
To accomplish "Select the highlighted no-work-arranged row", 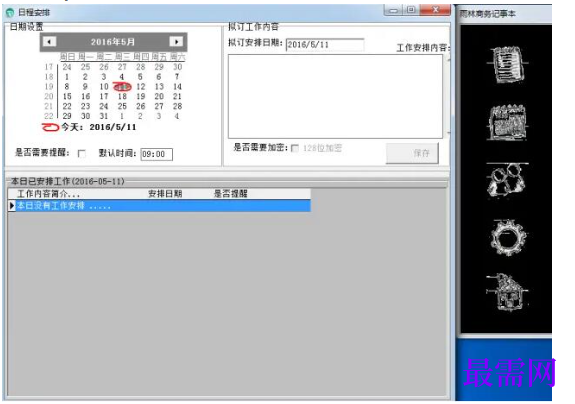I will 159,206.
